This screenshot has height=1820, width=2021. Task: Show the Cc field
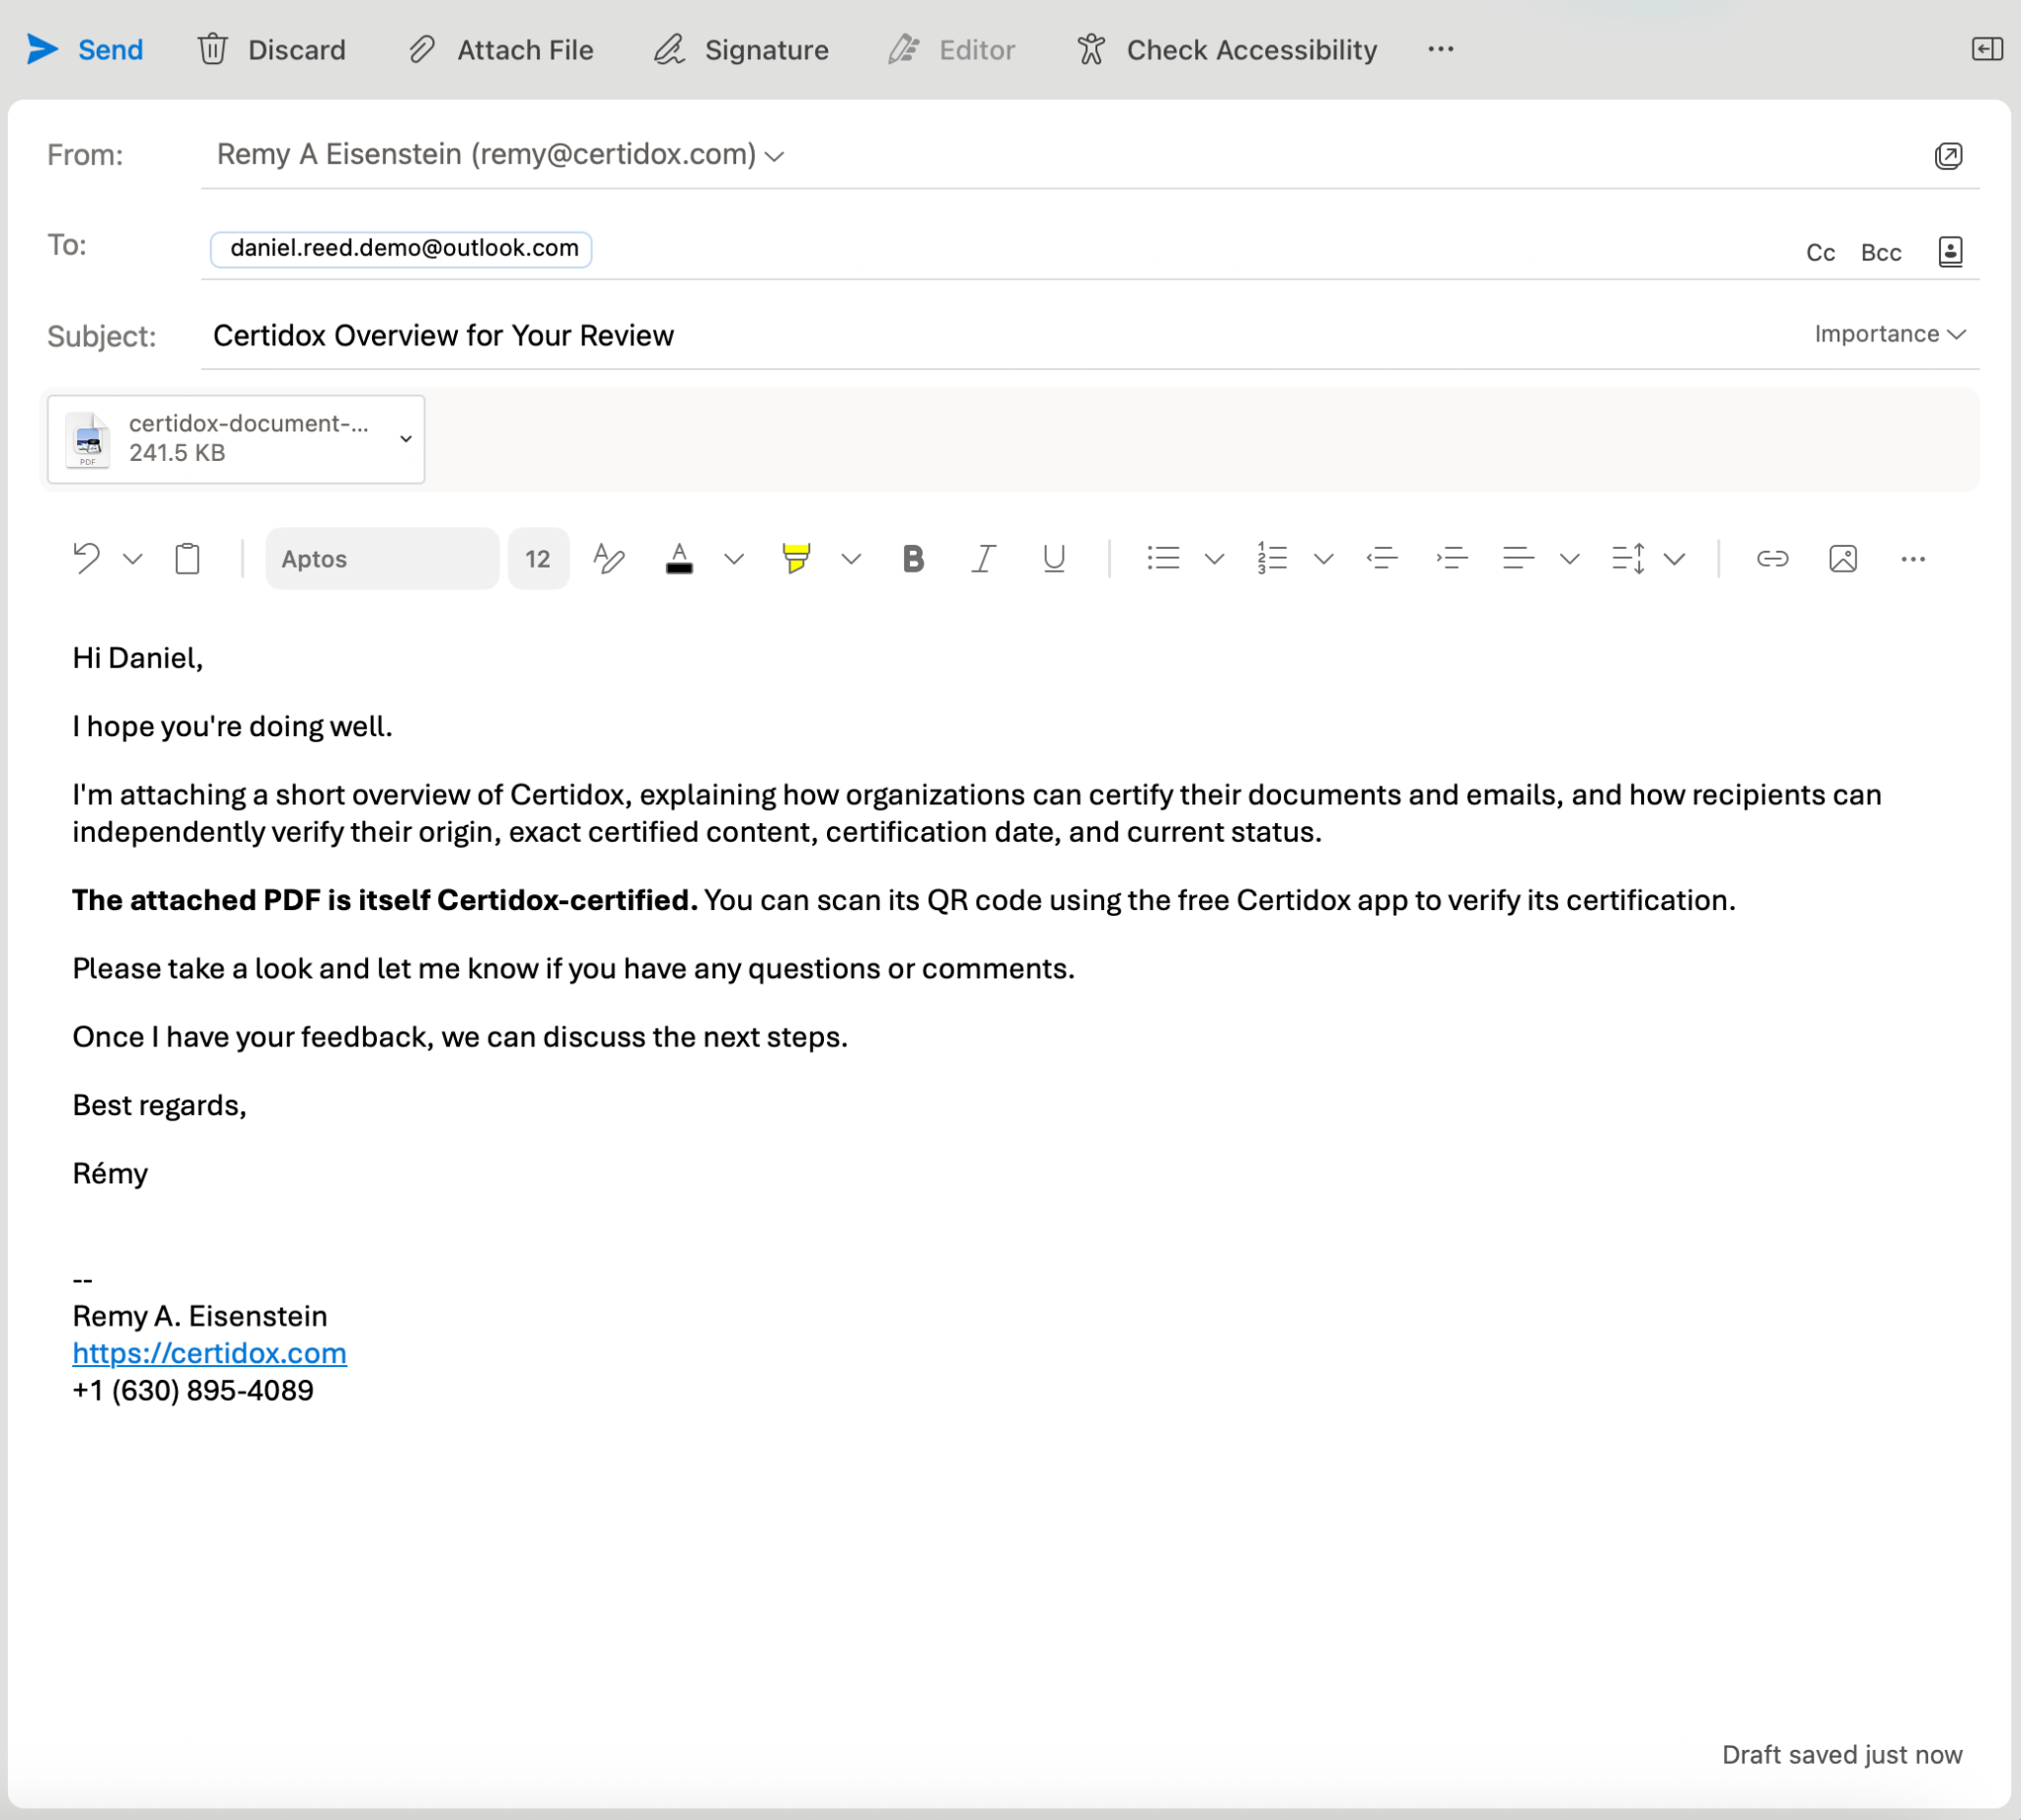click(1820, 252)
